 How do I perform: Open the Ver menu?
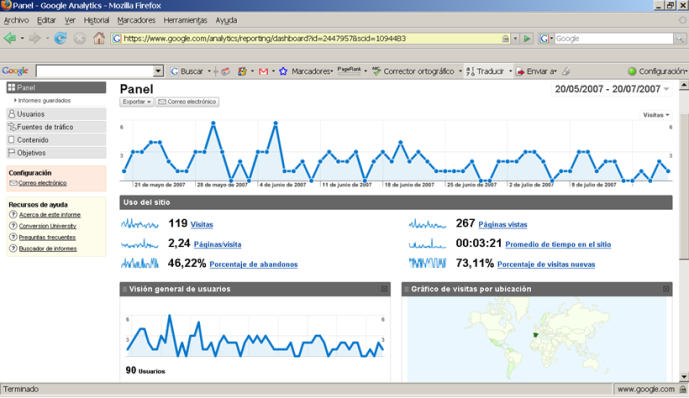[x=70, y=20]
